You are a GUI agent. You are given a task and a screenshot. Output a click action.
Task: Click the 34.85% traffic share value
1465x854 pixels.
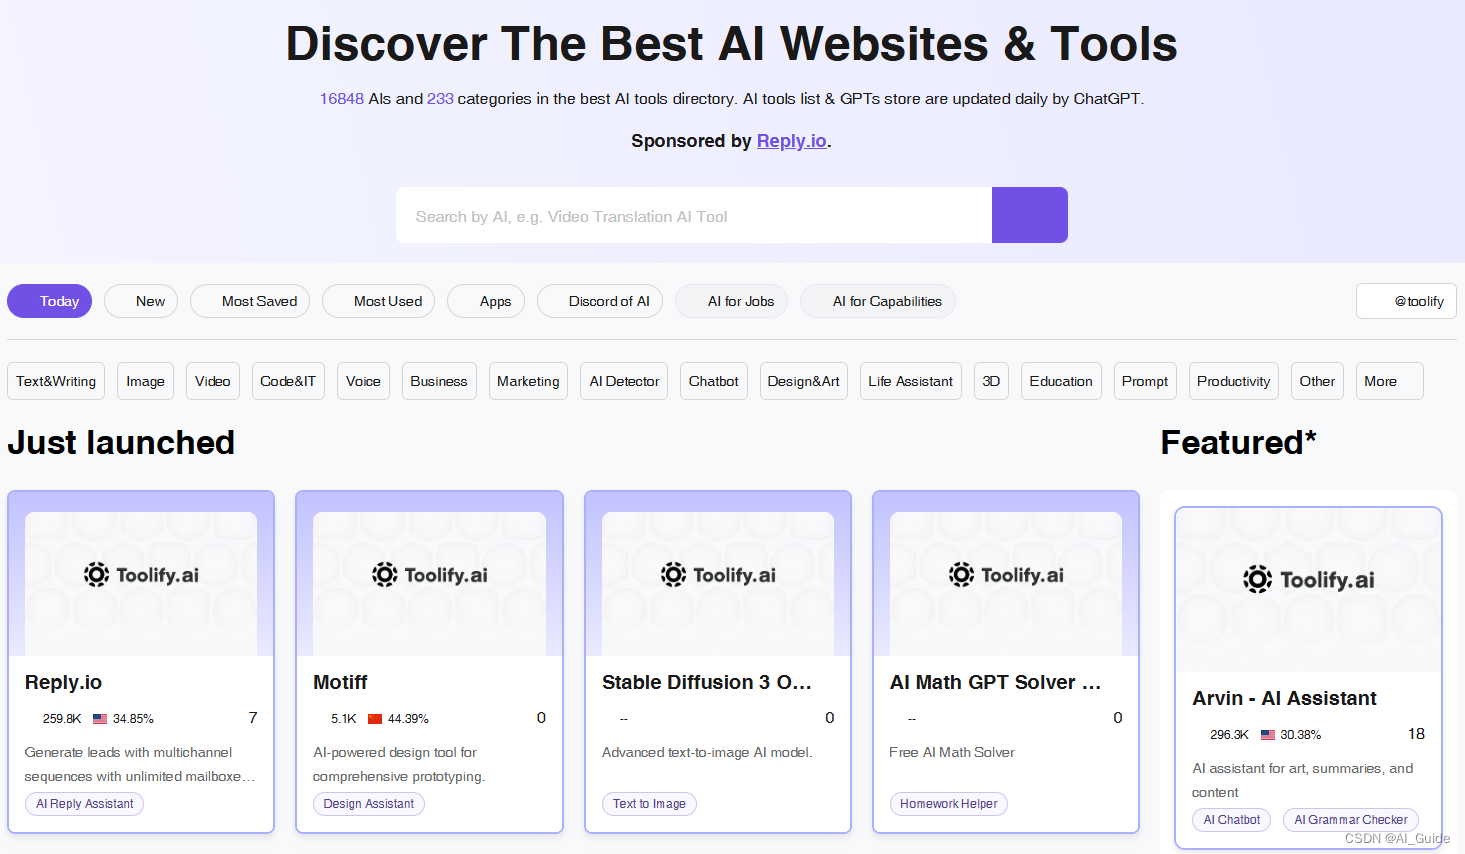(x=133, y=719)
